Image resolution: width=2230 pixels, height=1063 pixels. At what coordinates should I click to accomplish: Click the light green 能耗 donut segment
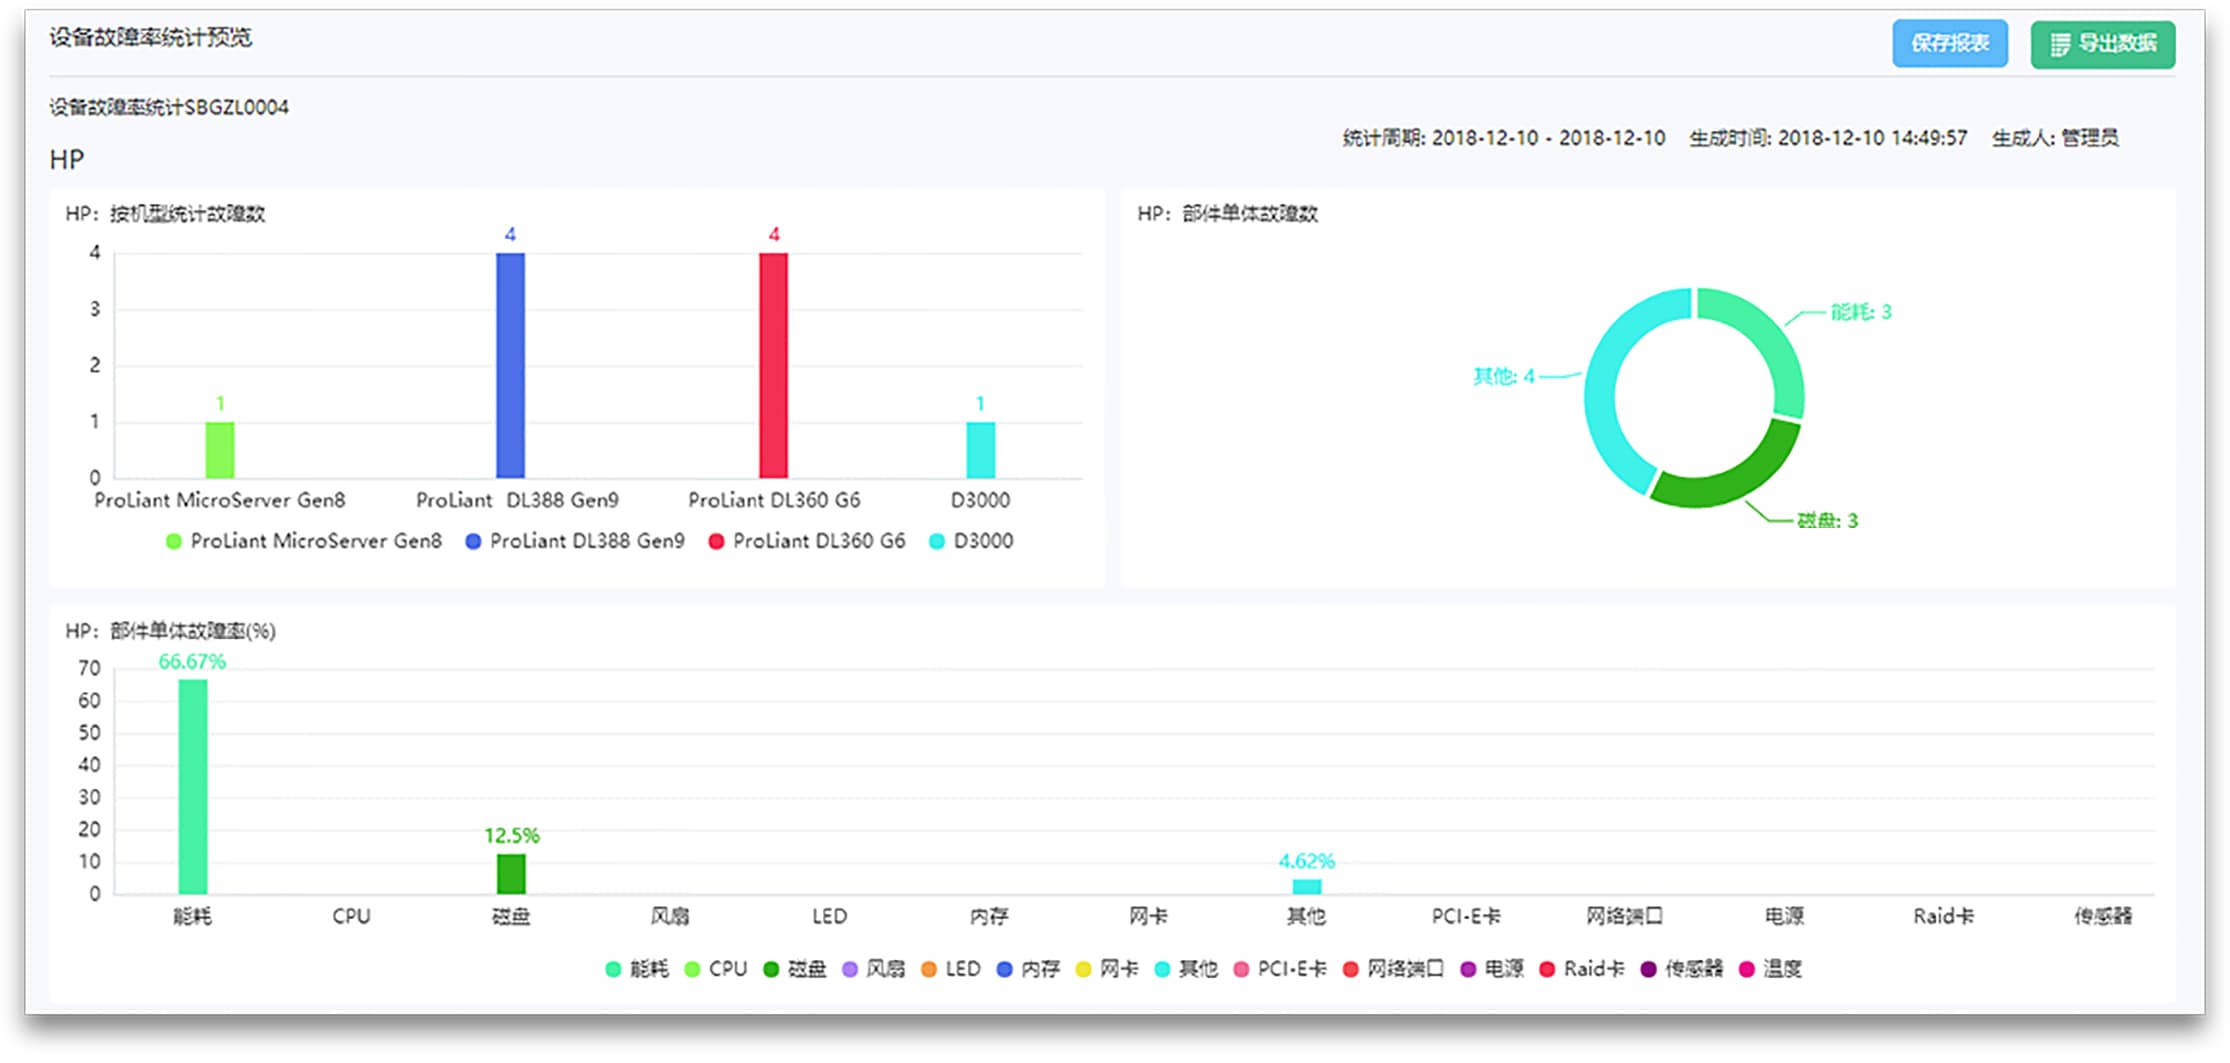tap(1772, 340)
